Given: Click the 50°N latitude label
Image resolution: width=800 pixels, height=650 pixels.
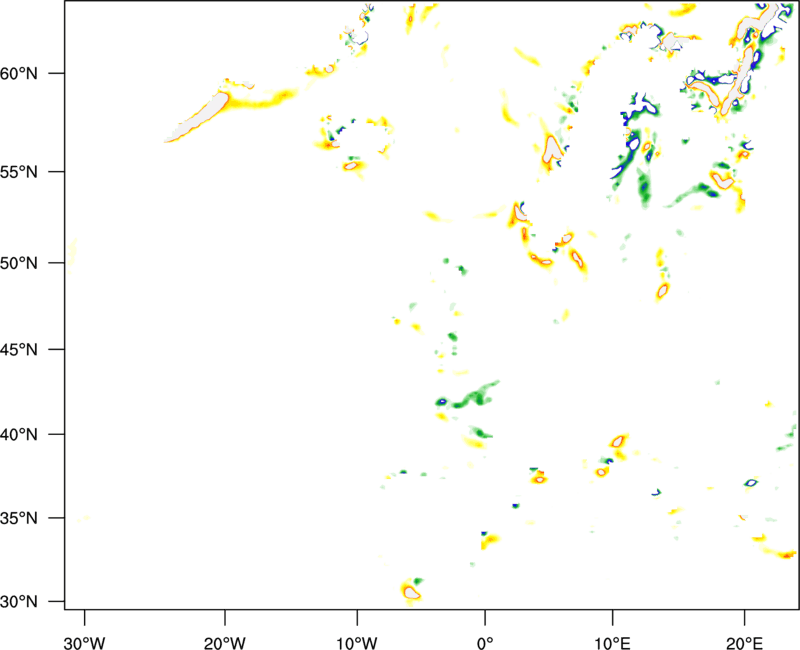Looking at the screenshot, I should pos(19,263).
